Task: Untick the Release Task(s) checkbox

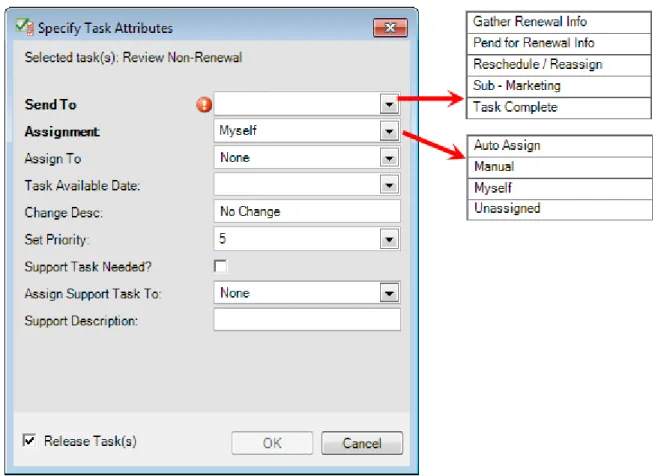Action: coord(29,440)
